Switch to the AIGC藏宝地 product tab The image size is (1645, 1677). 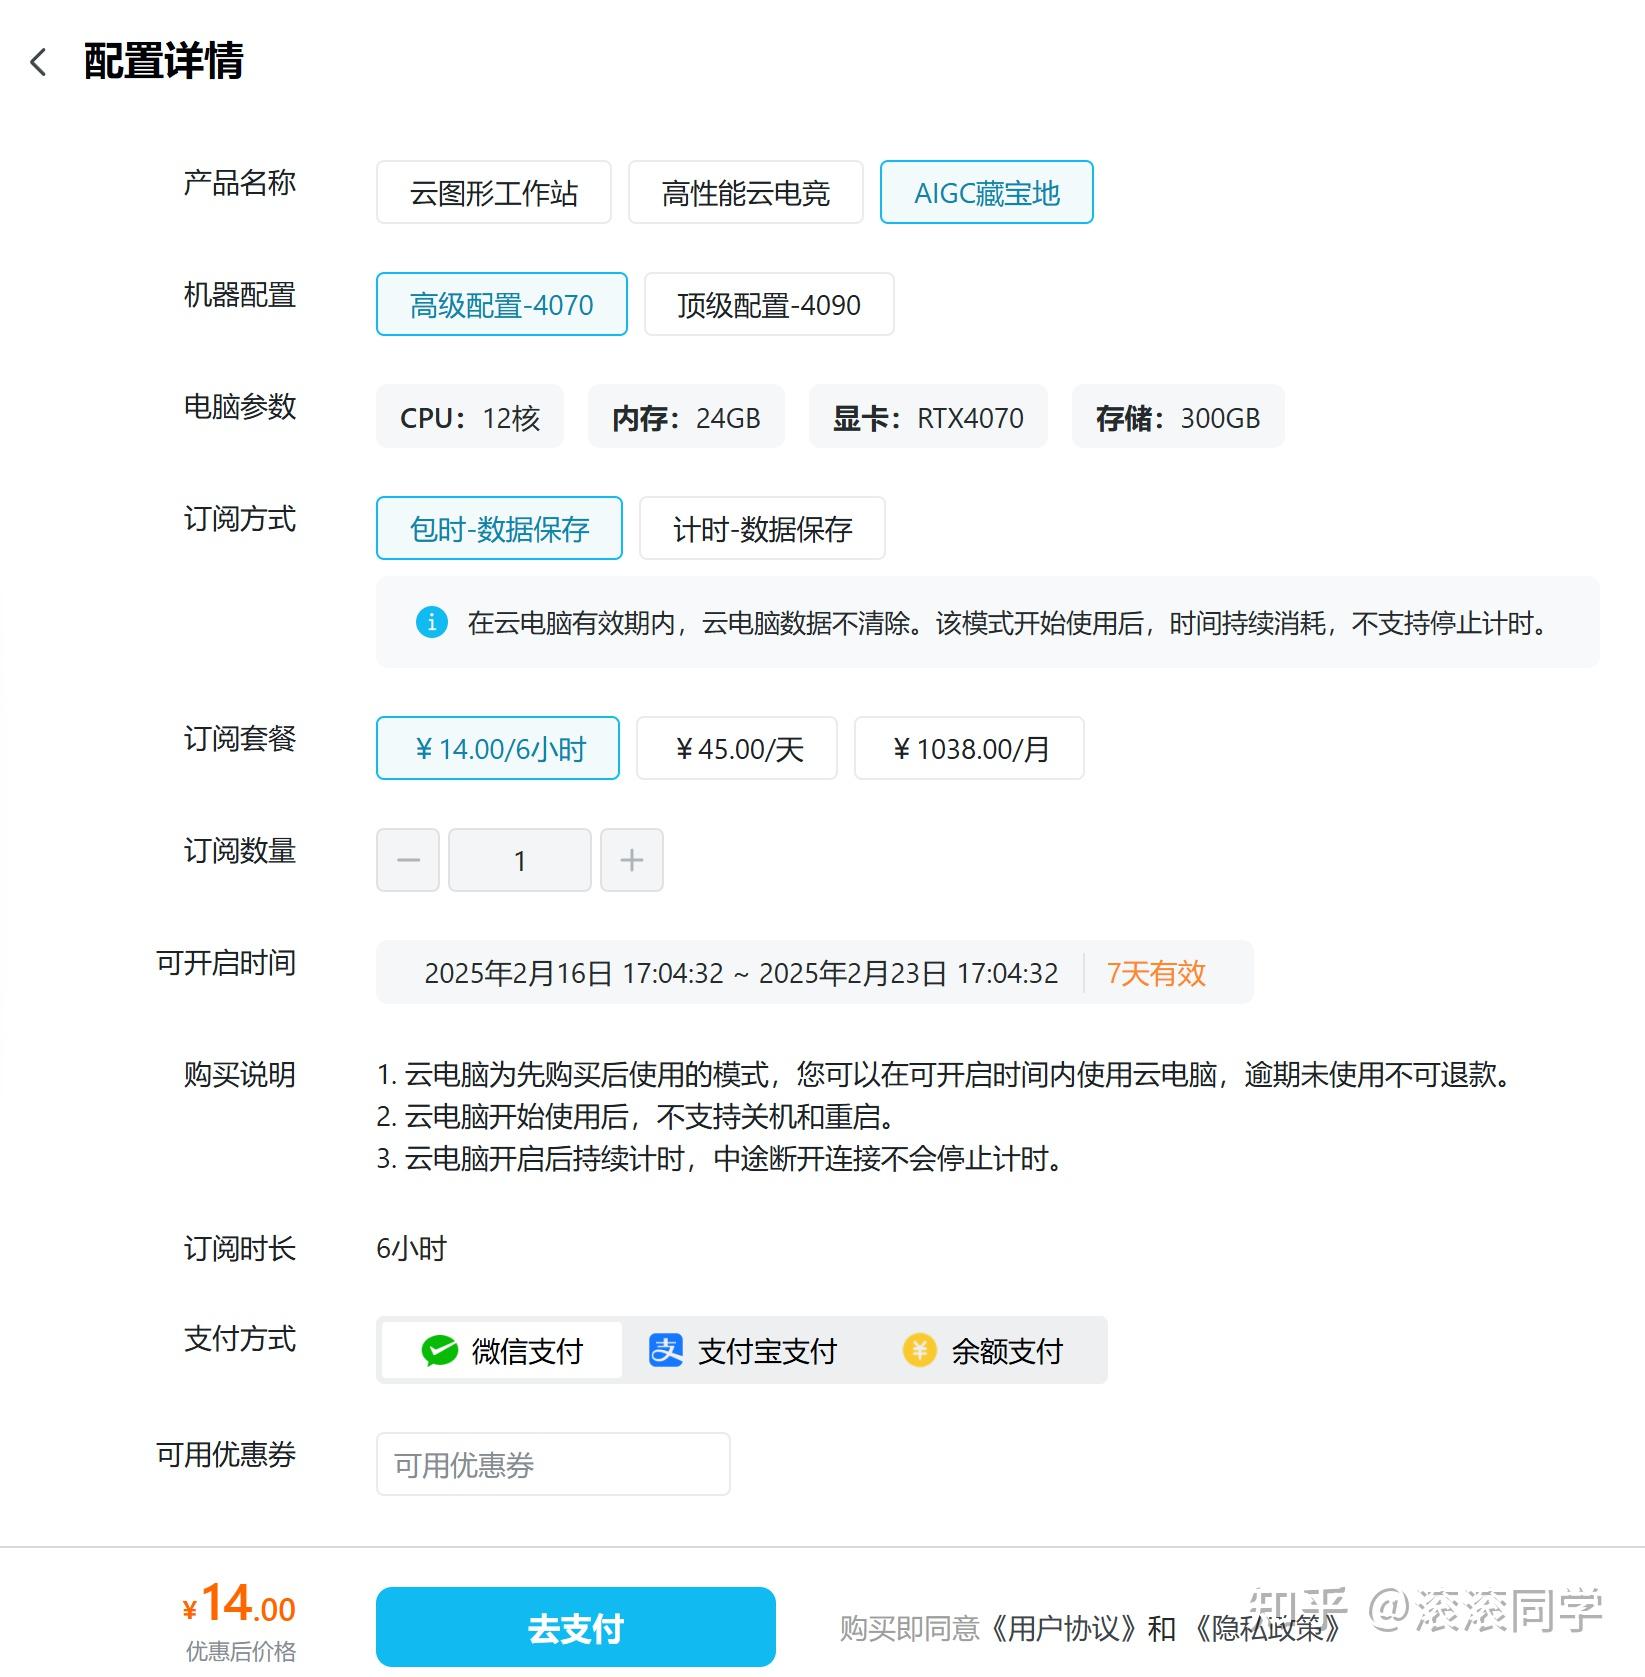986,192
